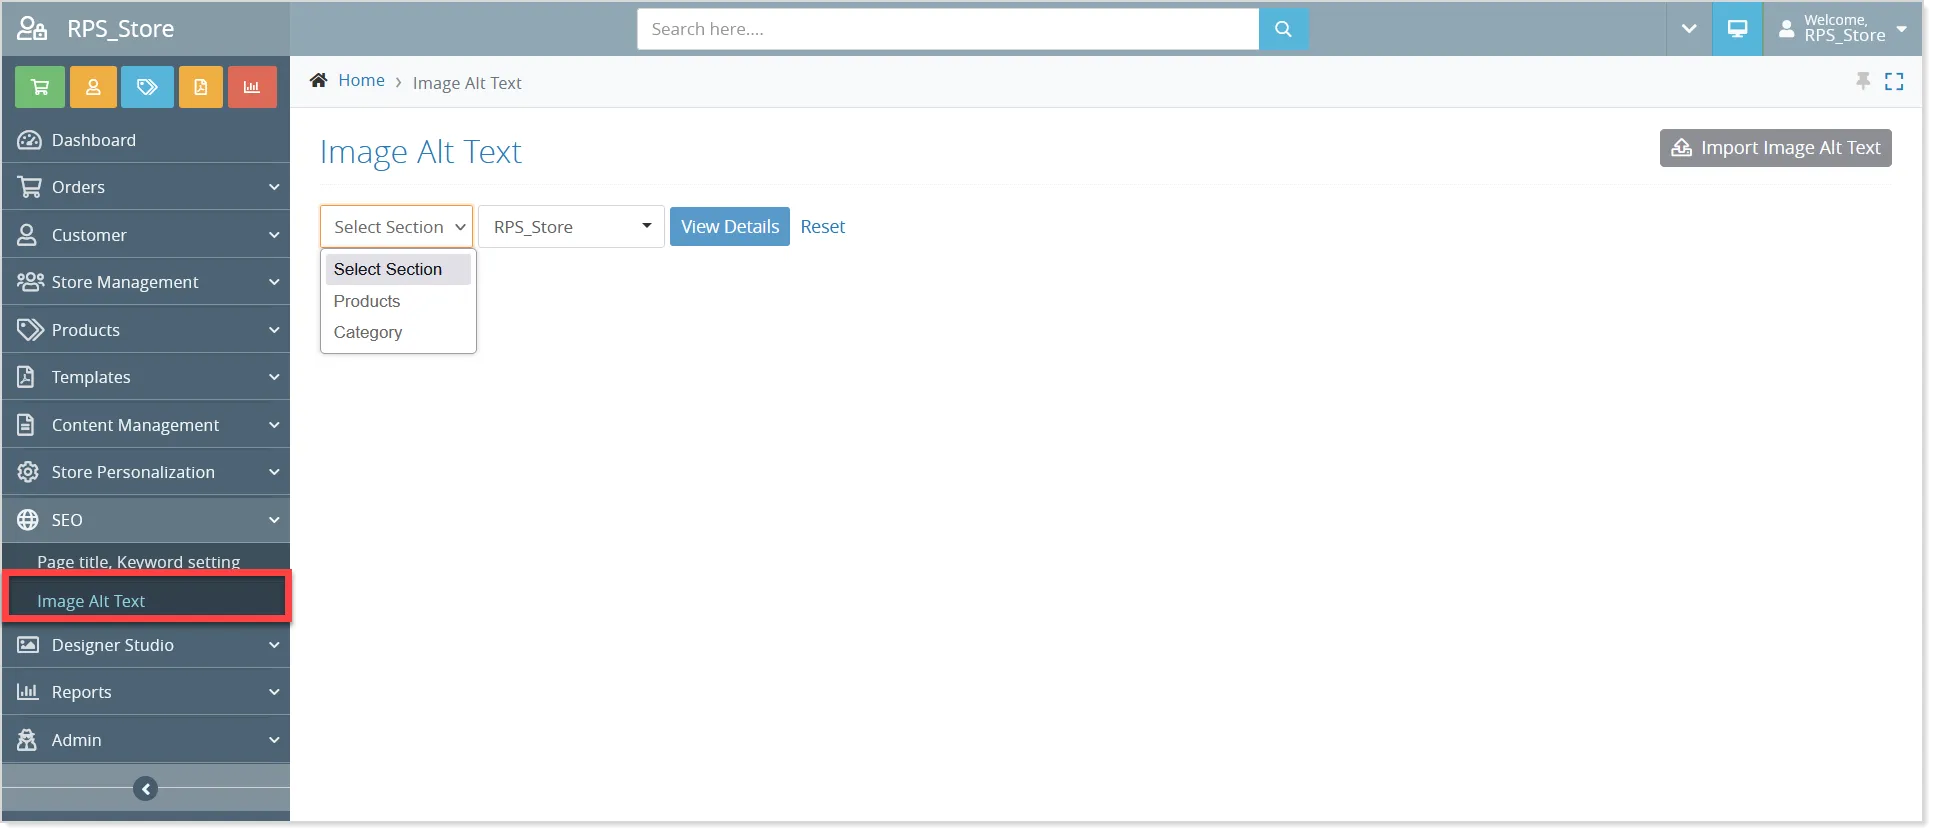Expand the Products sidebar menu
The height and width of the screenshot is (833, 1934).
tap(146, 330)
